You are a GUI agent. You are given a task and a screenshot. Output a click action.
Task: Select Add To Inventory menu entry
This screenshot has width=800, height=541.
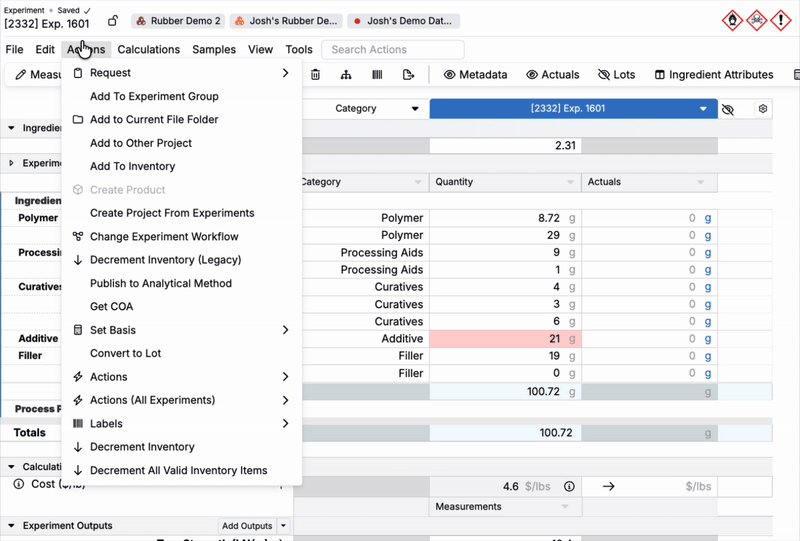(132, 166)
